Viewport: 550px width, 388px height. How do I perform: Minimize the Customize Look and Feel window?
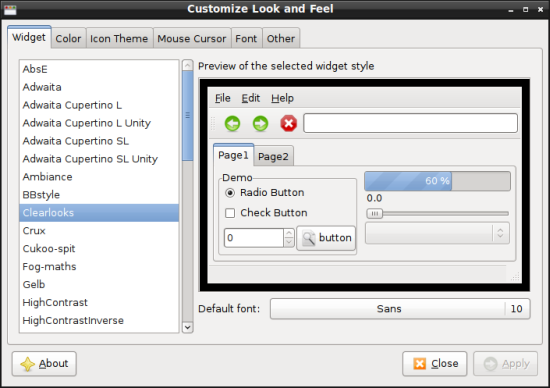(x=511, y=10)
